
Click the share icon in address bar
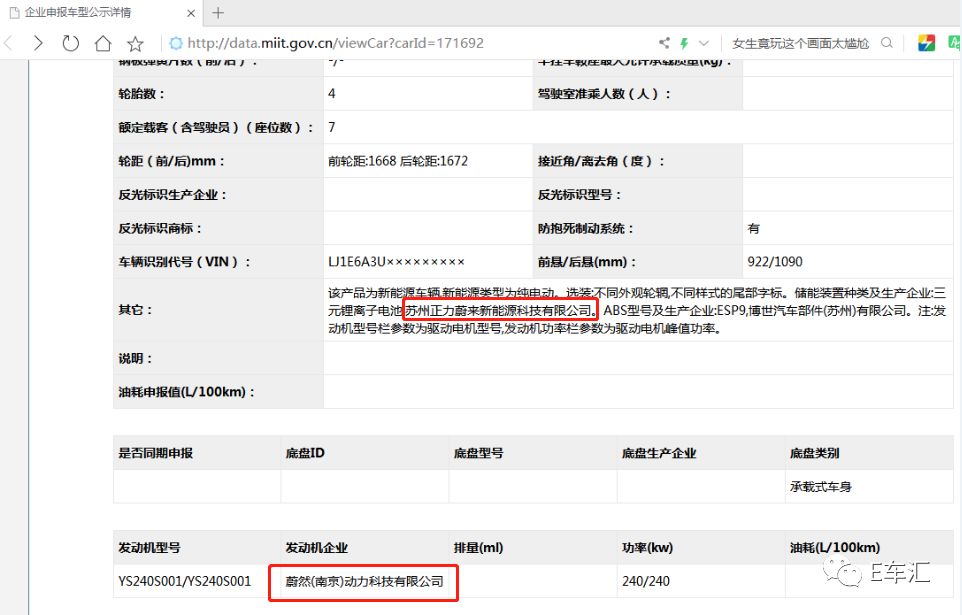click(x=664, y=43)
